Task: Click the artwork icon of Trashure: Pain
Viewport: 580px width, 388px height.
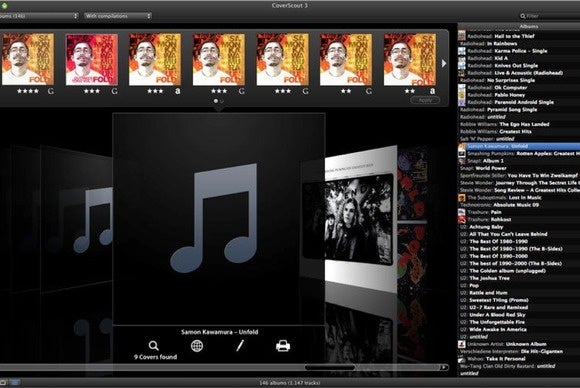Action: click(462, 212)
